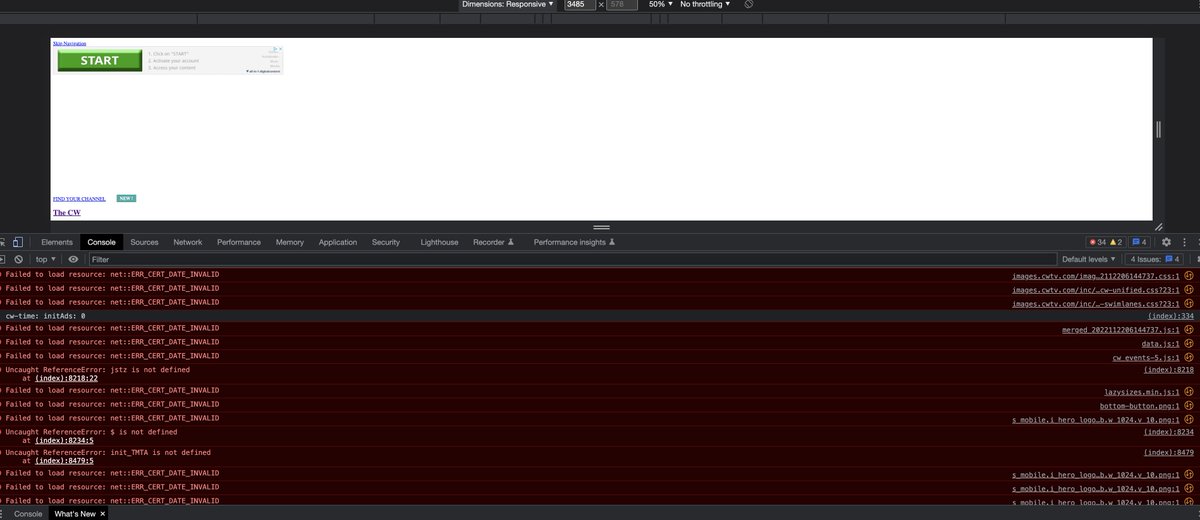1200x520 pixels.
Task: Click orange network icon beside lazysizes.min.js
Action: (x=1190, y=392)
